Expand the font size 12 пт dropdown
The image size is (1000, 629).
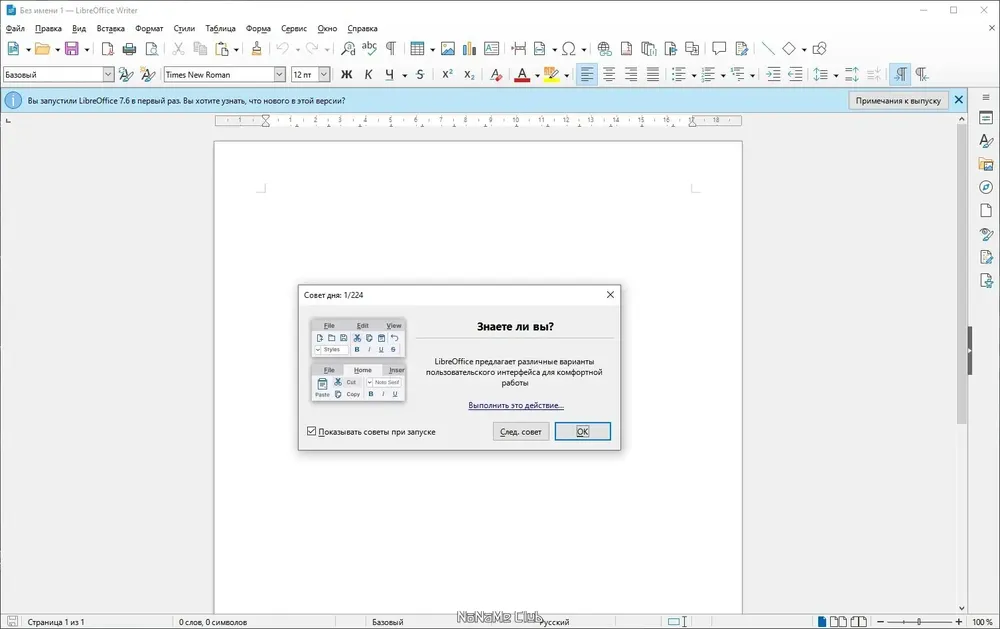(x=324, y=75)
